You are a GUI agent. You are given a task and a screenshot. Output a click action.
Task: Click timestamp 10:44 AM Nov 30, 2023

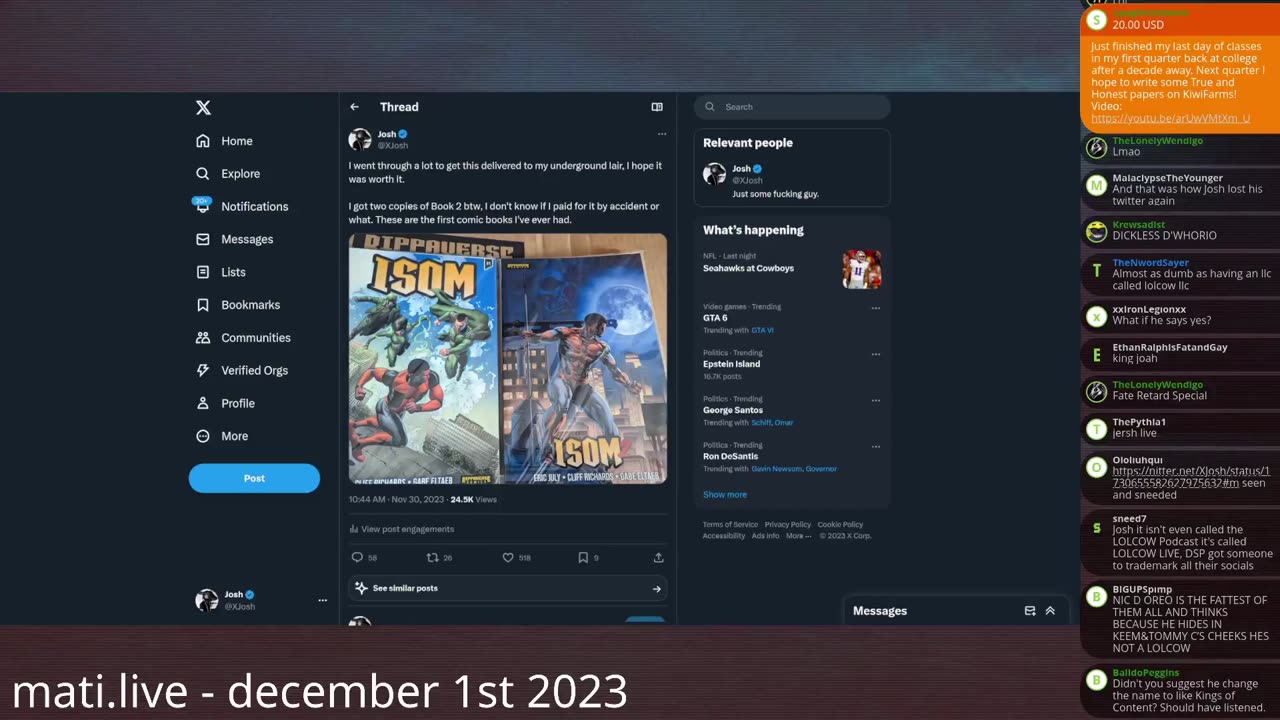[x=397, y=499]
